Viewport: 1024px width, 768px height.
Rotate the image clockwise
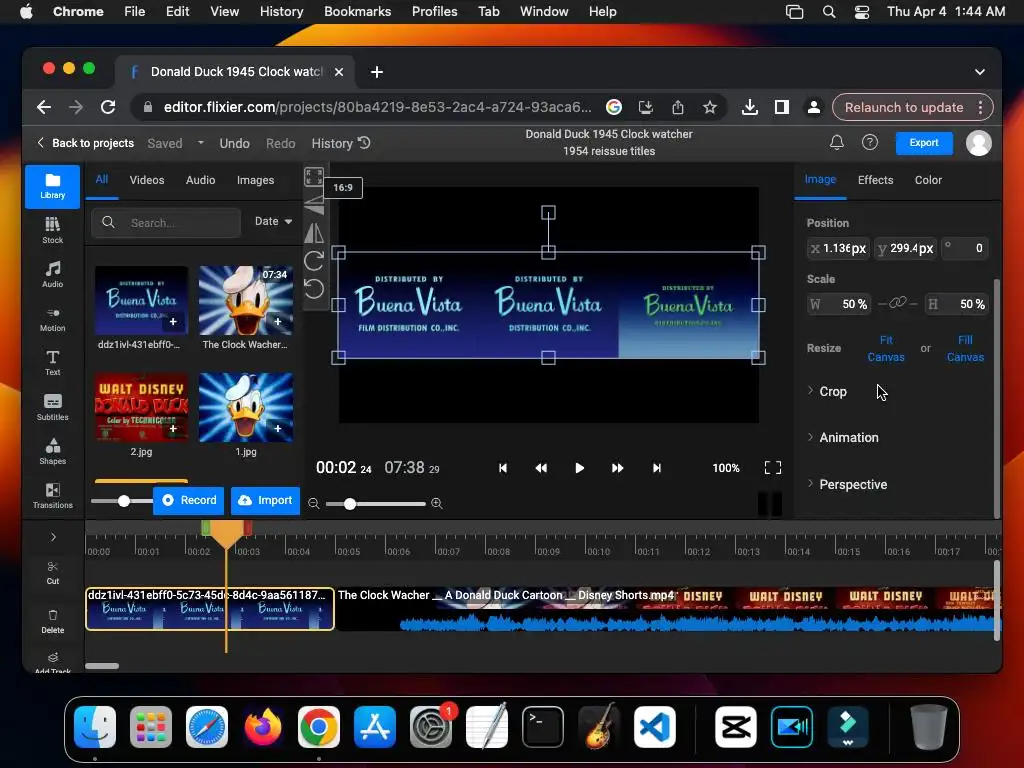[314, 261]
